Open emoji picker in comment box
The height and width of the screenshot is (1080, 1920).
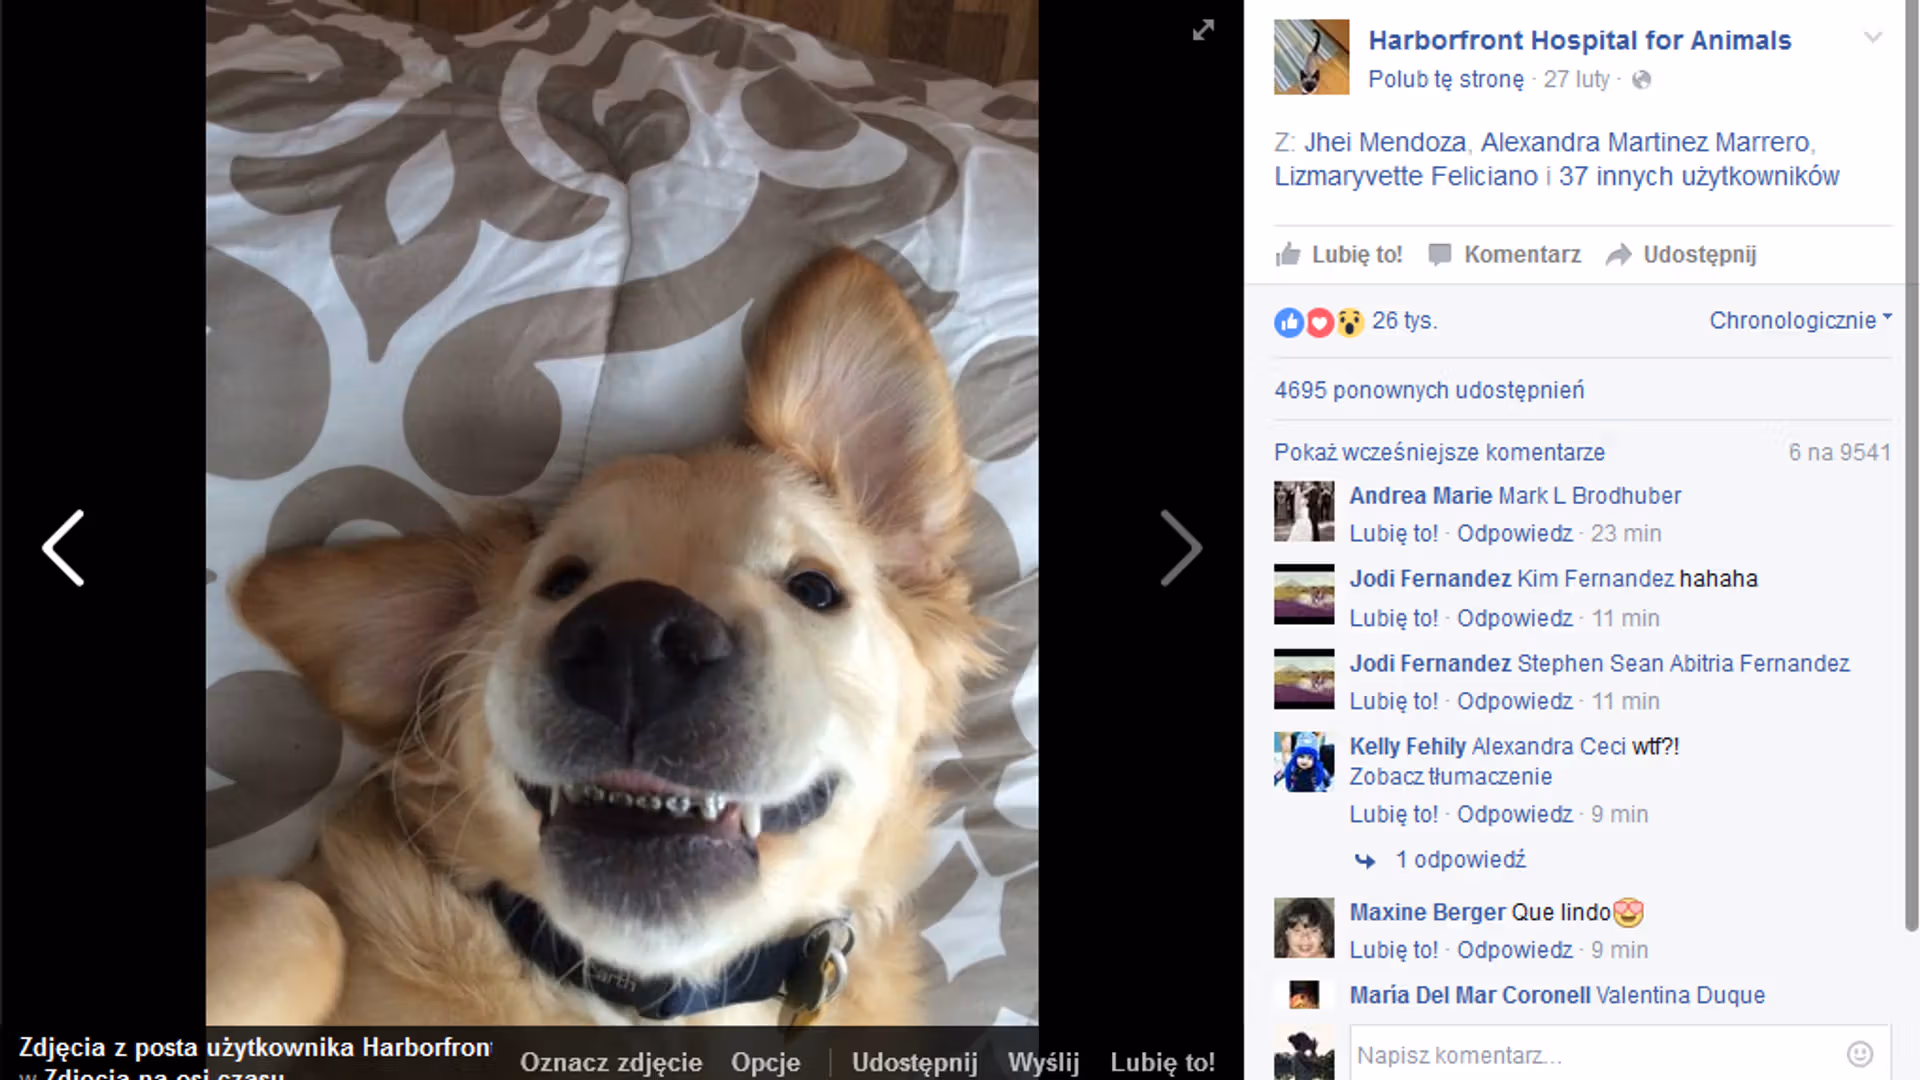(x=1859, y=1054)
